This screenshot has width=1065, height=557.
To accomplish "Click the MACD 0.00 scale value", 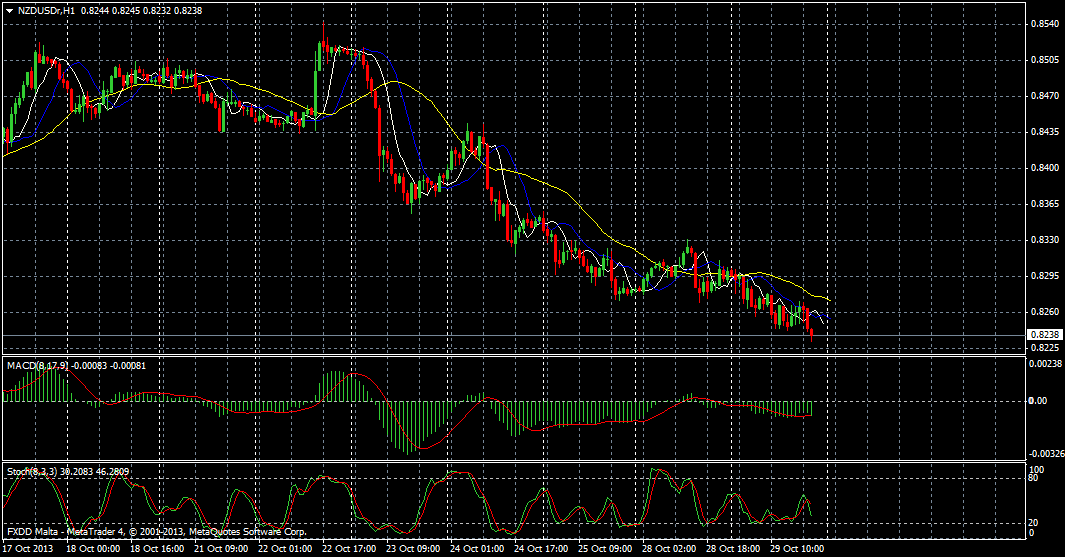I will (x=1038, y=401).
